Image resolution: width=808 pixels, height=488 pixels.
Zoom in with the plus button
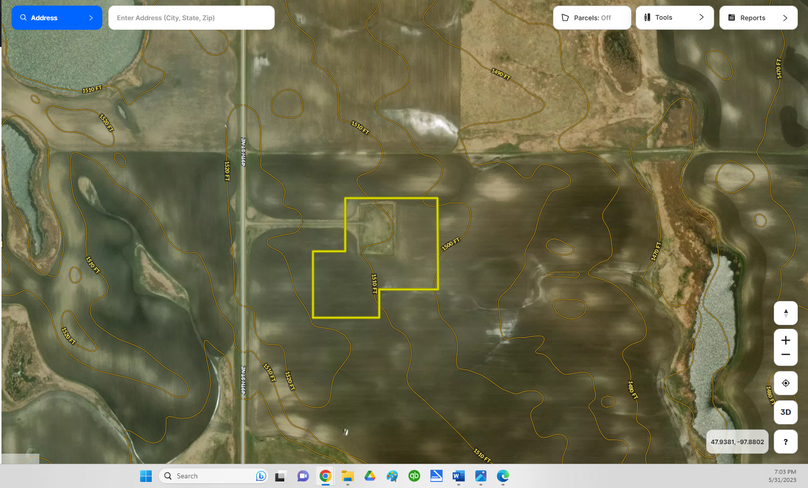coord(785,341)
